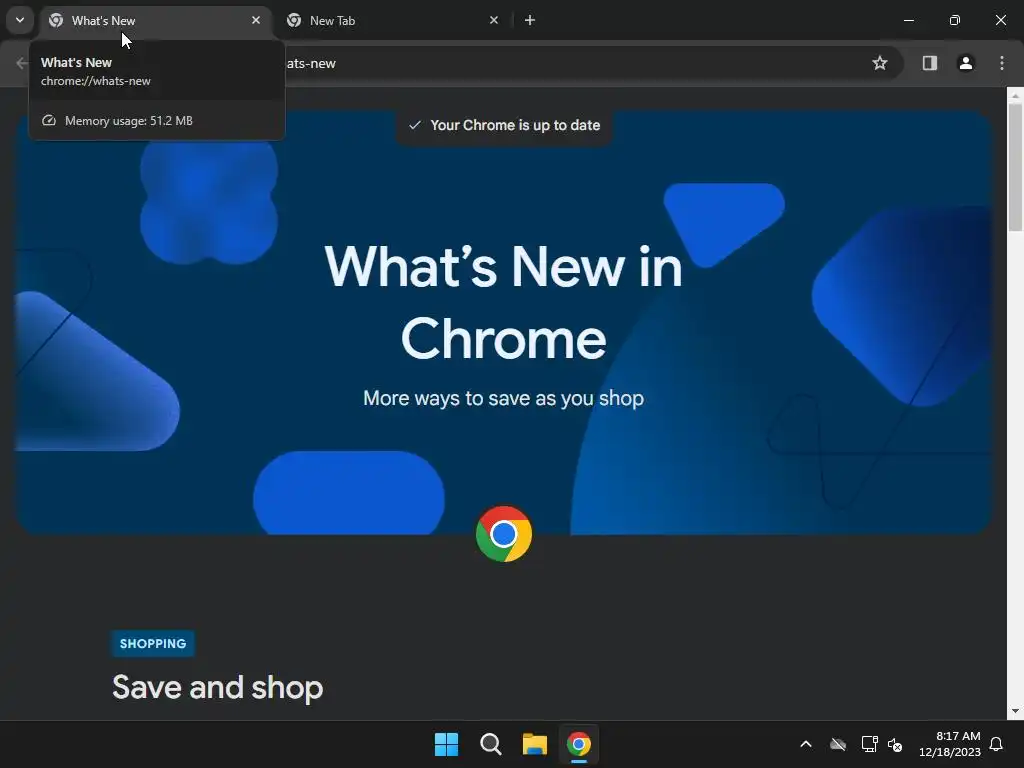The image size is (1024, 768).
Task: Click the OneDrive cloud tray icon
Action: (838, 744)
